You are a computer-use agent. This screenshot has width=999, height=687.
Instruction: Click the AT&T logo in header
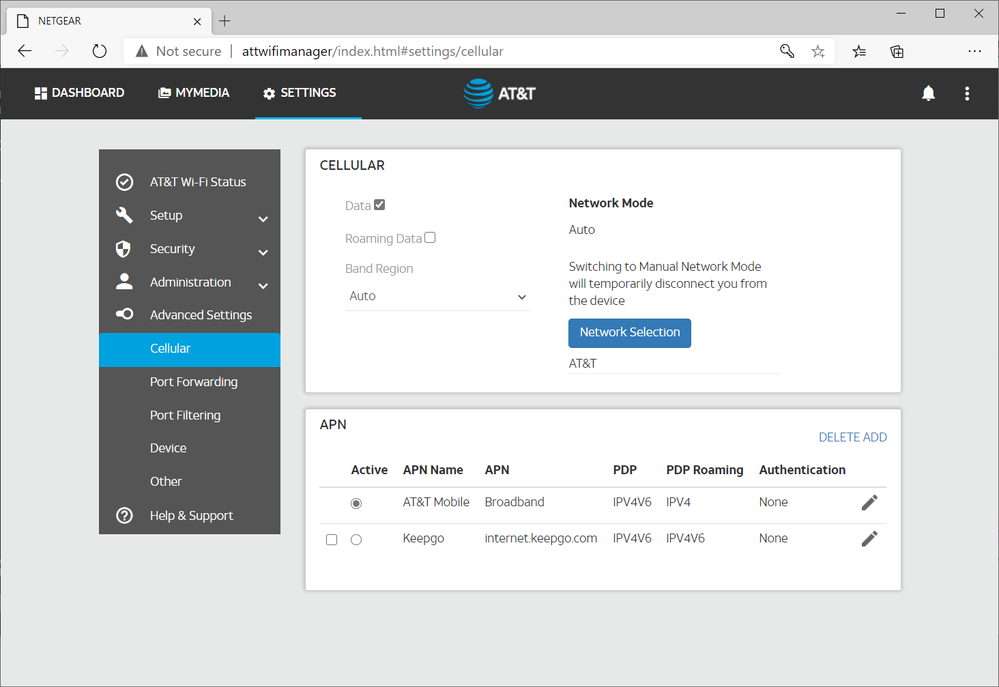[x=499, y=93]
